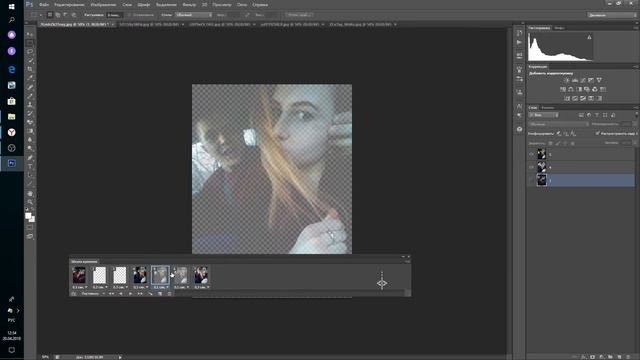Toggle lock image pixels
640x360 pixels.
coord(558,143)
